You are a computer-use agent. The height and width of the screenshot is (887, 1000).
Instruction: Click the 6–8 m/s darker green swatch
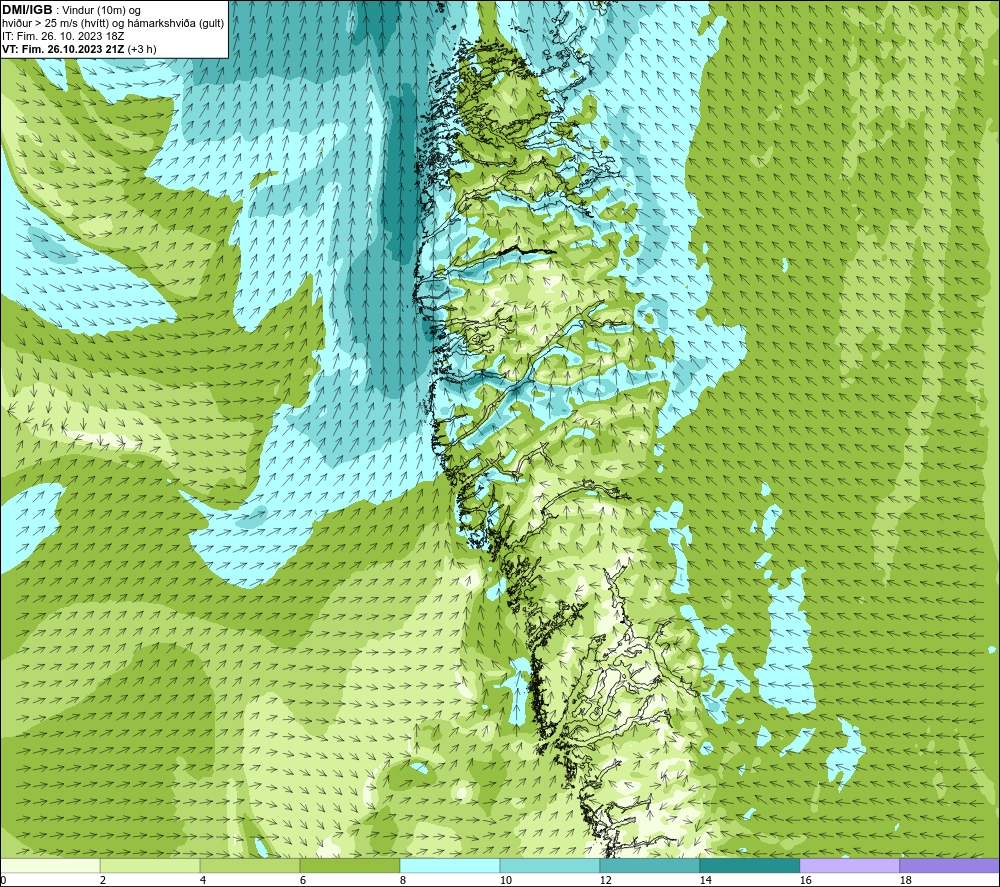349,865
